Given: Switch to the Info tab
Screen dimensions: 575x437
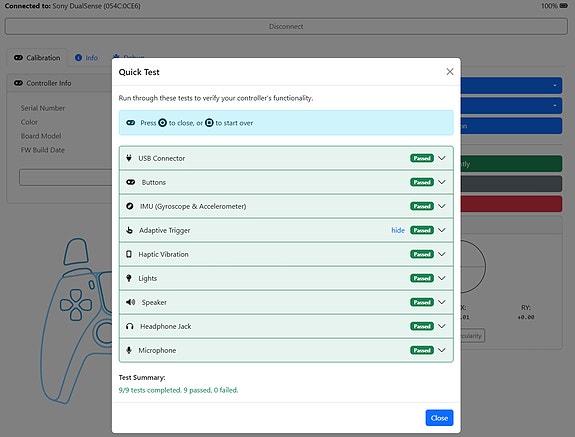Looking at the screenshot, I should click(87, 58).
